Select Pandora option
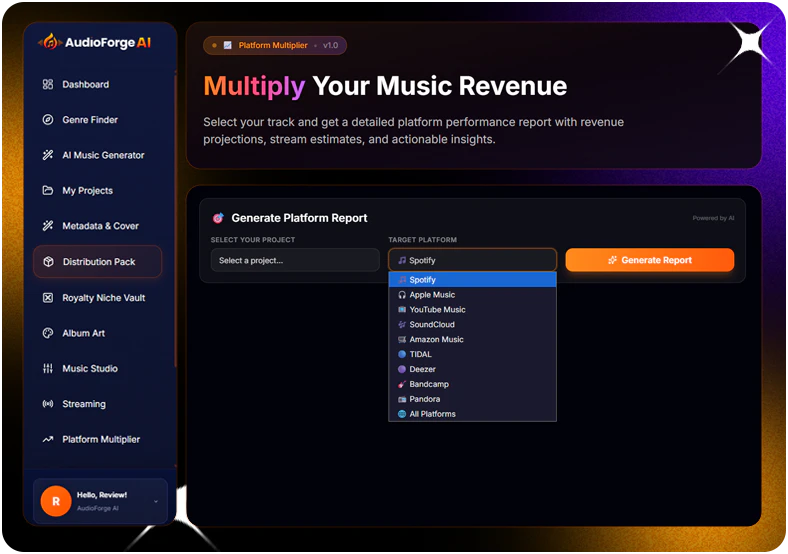The height and width of the screenshot is (554, 788). pyautogui.click(x=472, y=399)
